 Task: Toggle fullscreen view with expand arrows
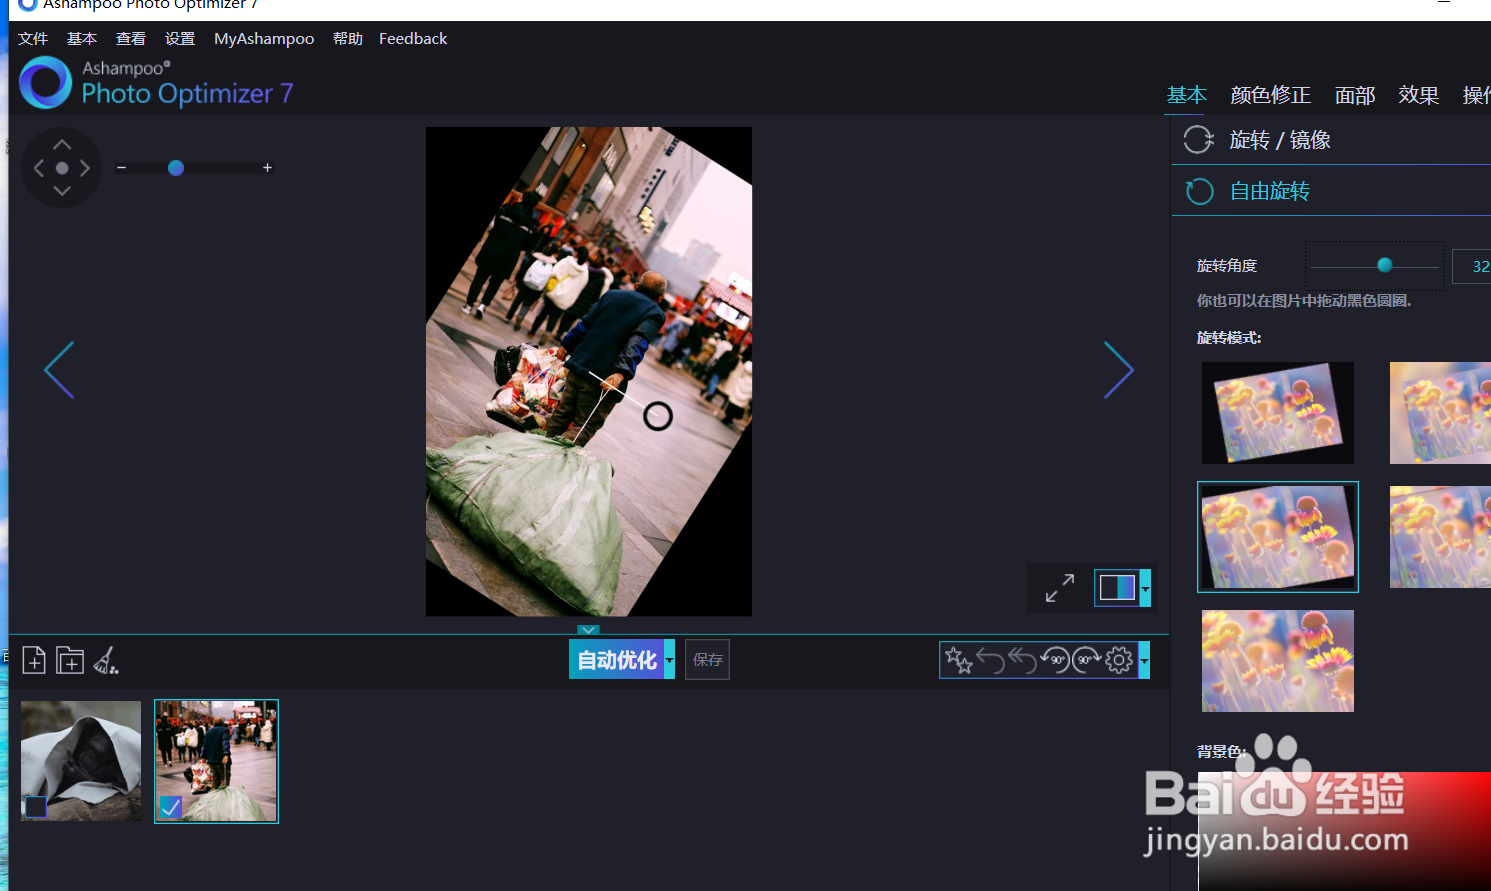point(1060,588)
